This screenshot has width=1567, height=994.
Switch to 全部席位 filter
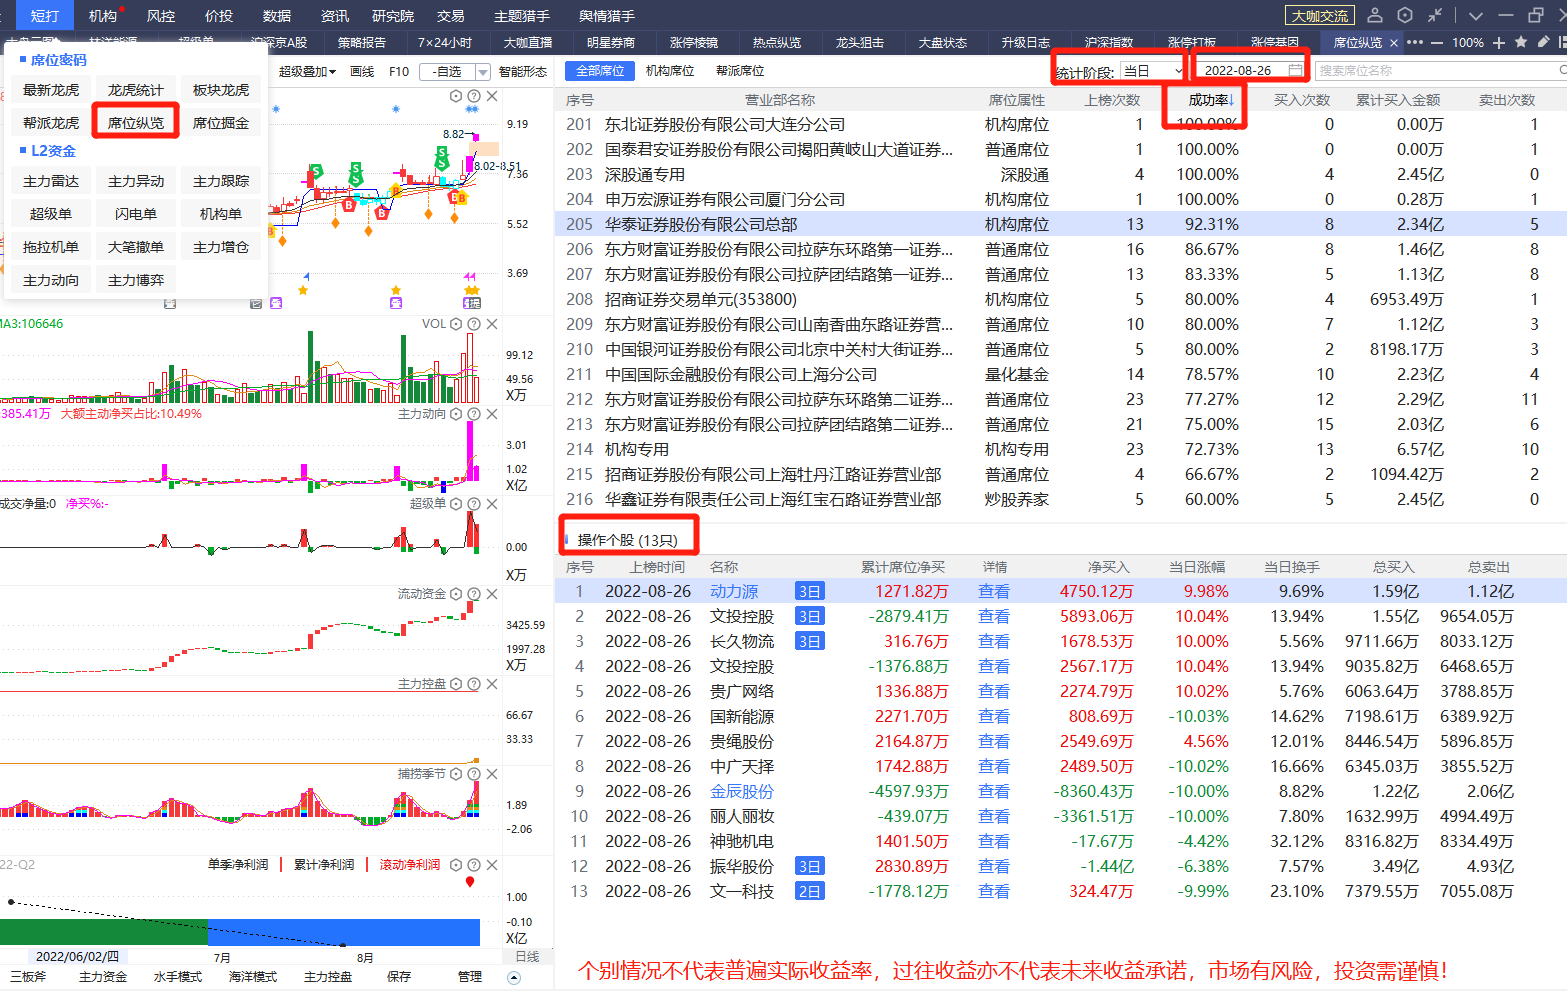(600, 71)
